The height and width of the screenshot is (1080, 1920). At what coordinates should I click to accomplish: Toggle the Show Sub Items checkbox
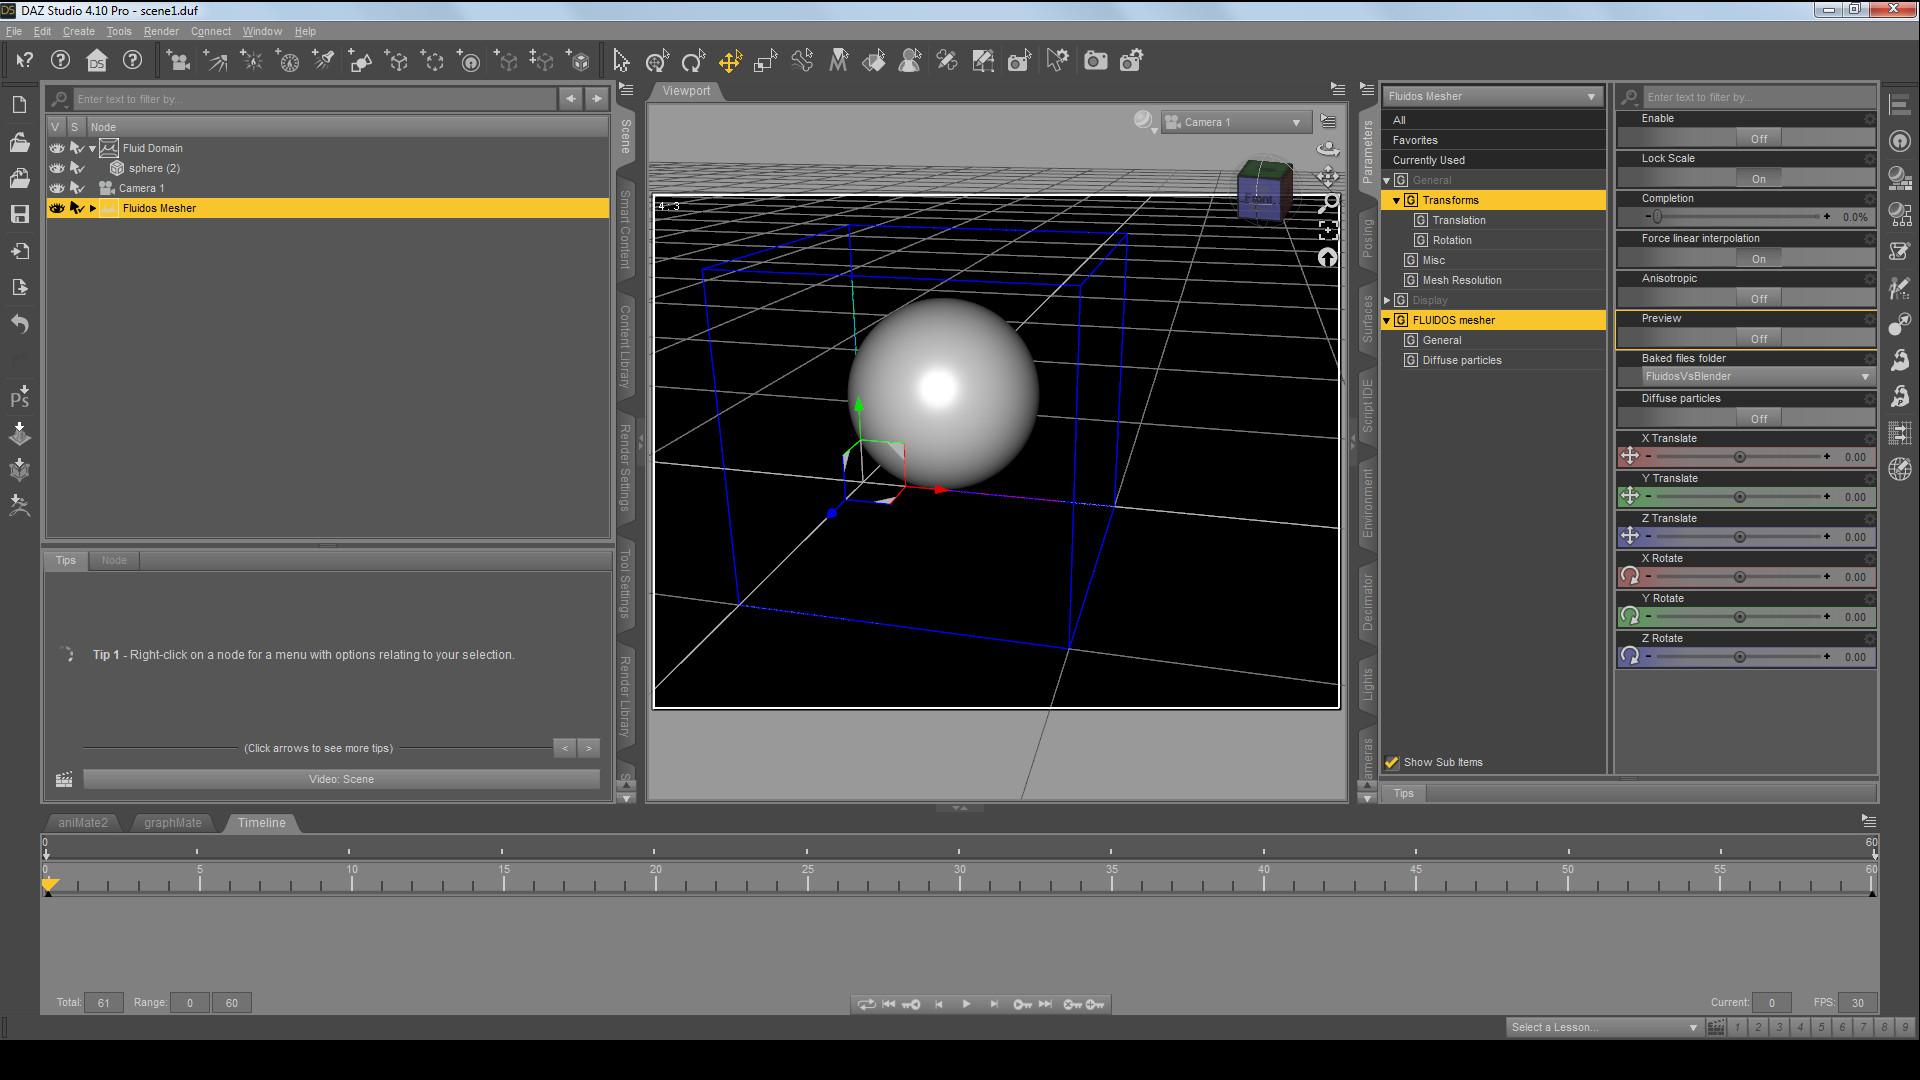pos(1391,763)
